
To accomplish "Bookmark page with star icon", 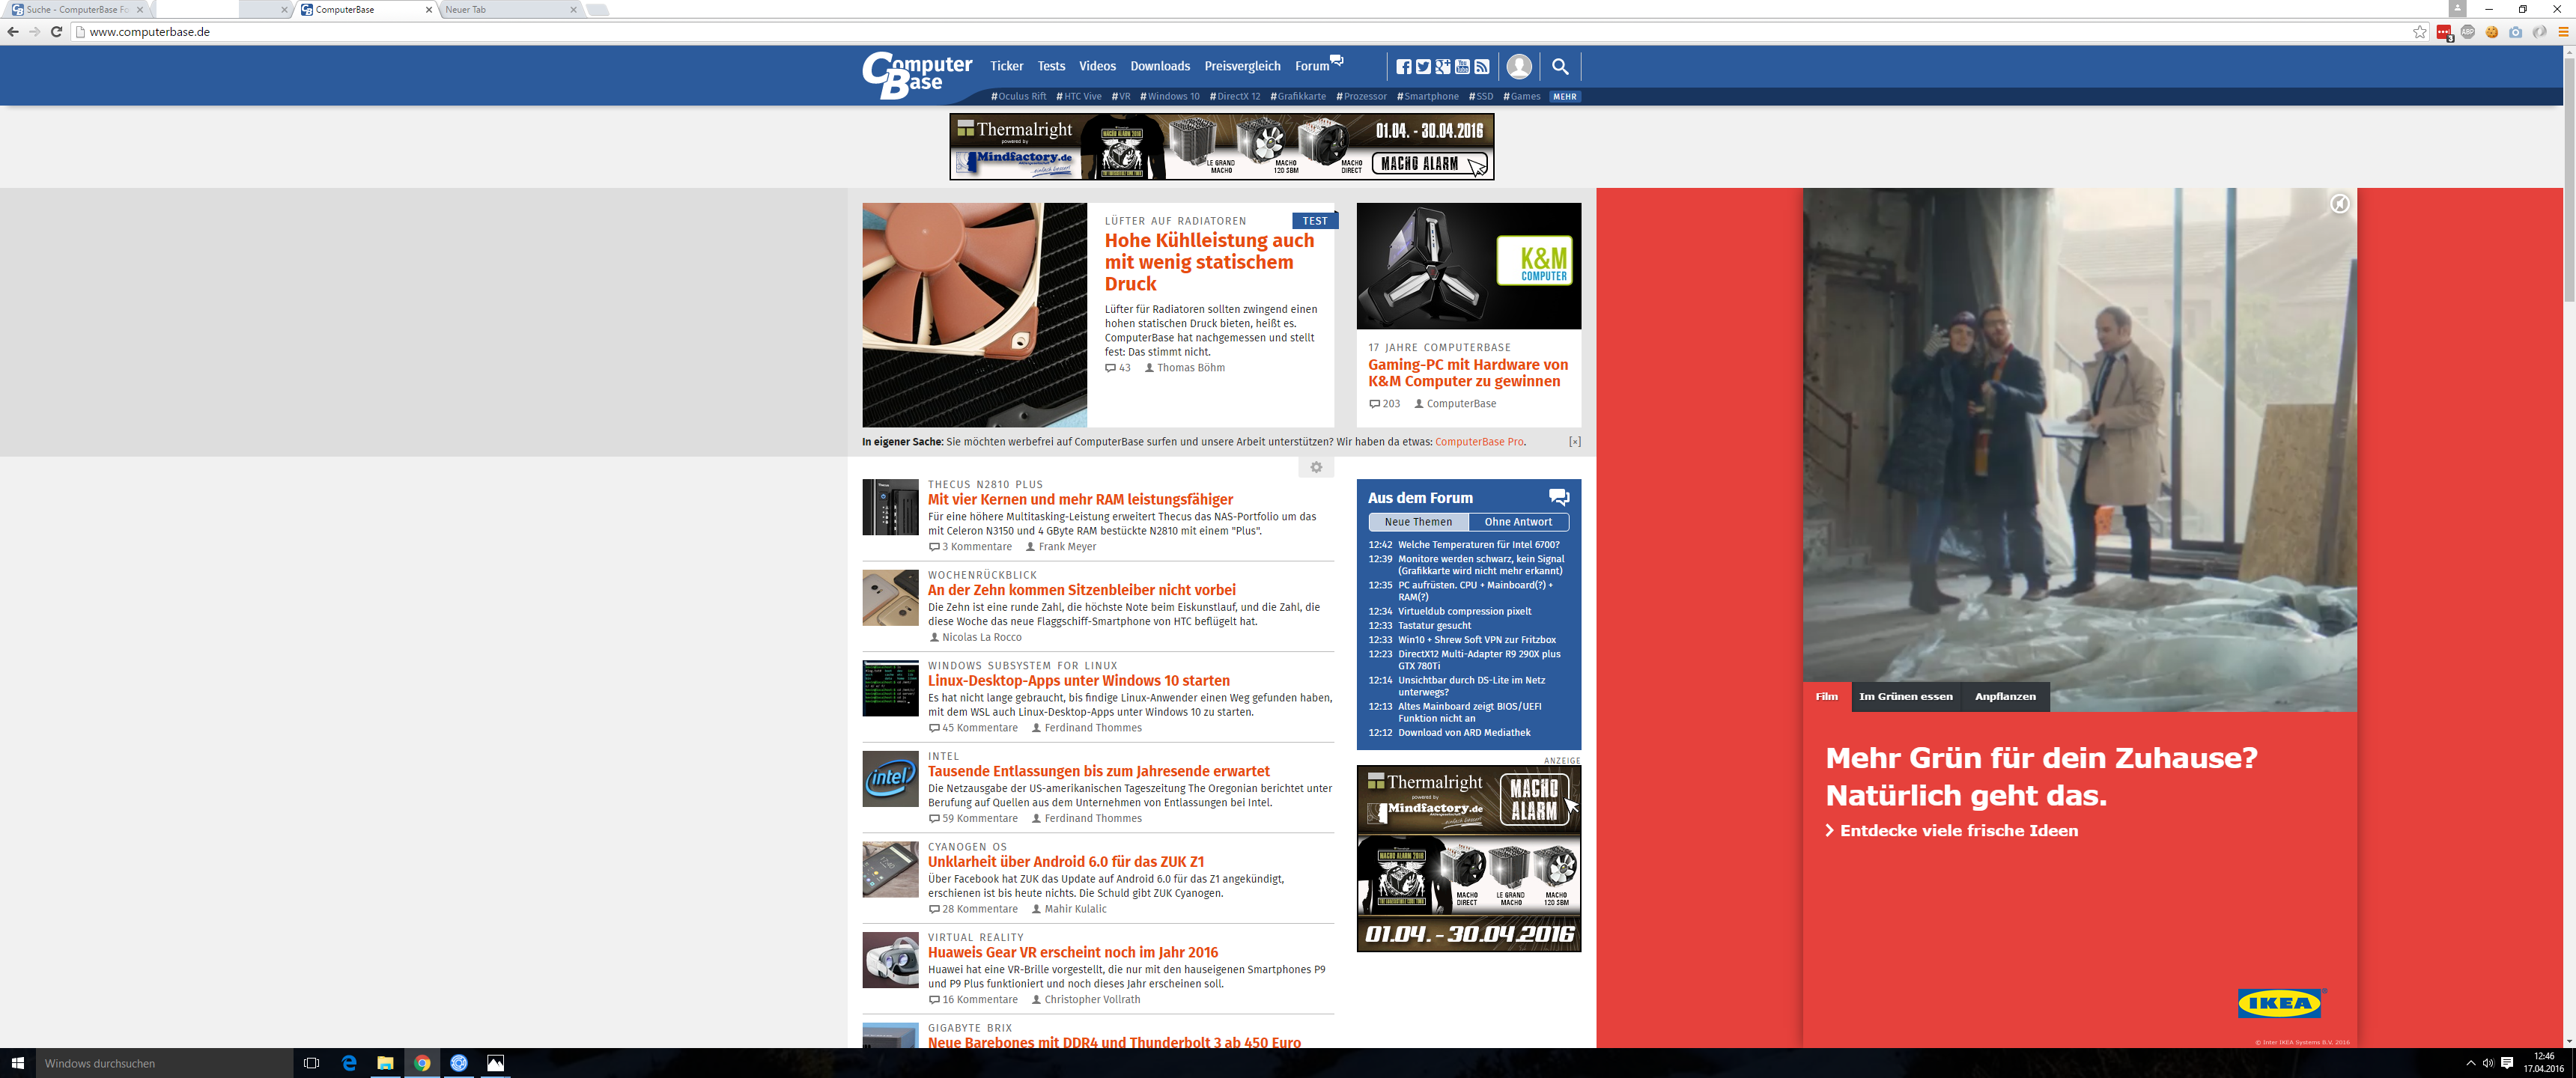I will [x=2420, y=32].
